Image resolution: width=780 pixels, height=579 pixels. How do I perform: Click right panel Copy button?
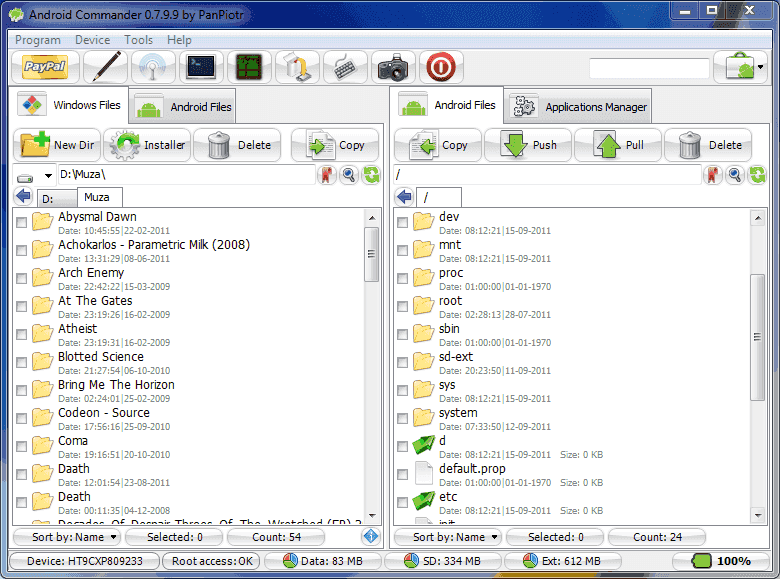[x=438, y=145]
